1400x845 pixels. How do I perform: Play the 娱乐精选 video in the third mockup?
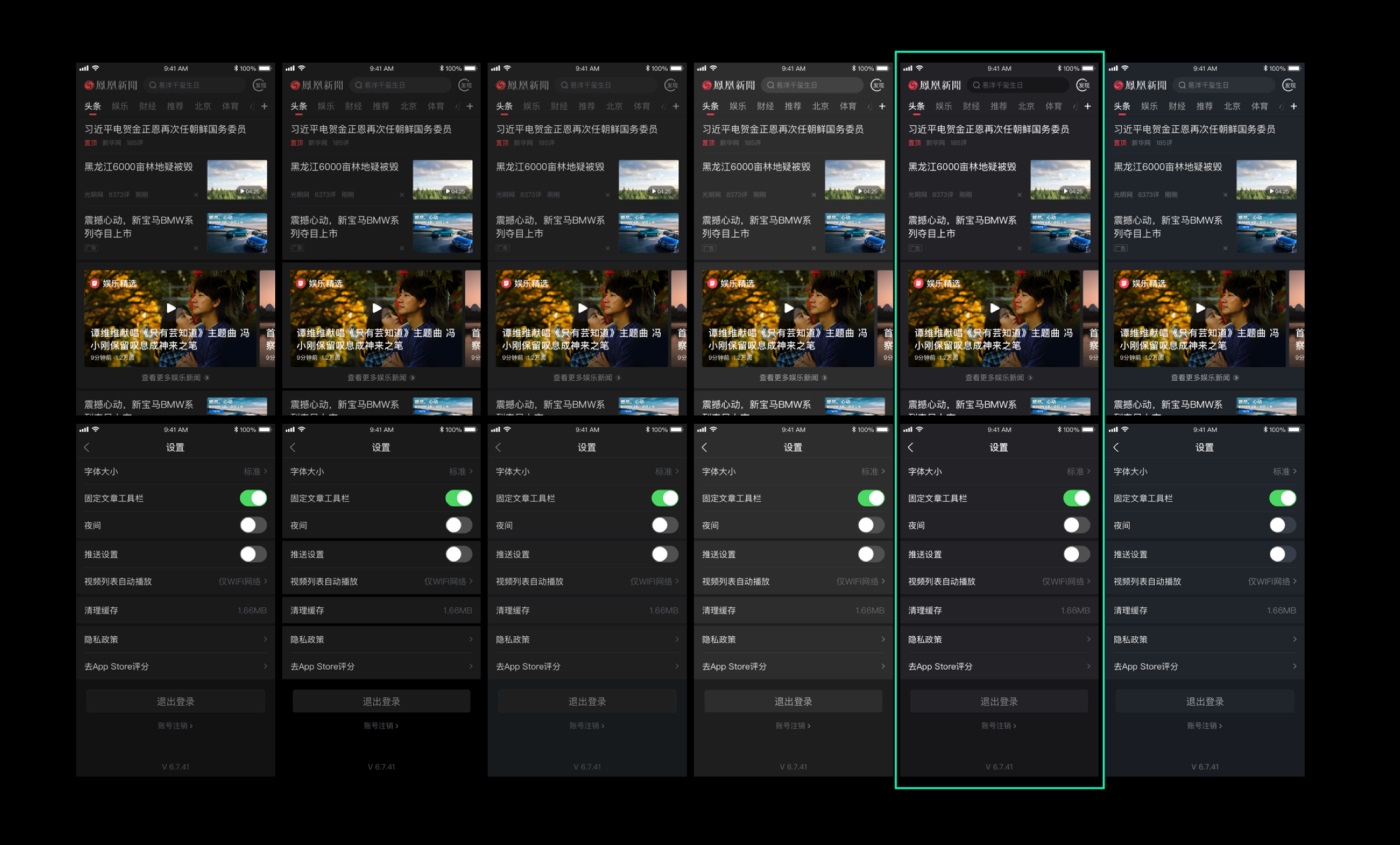[x=583, y=308]
